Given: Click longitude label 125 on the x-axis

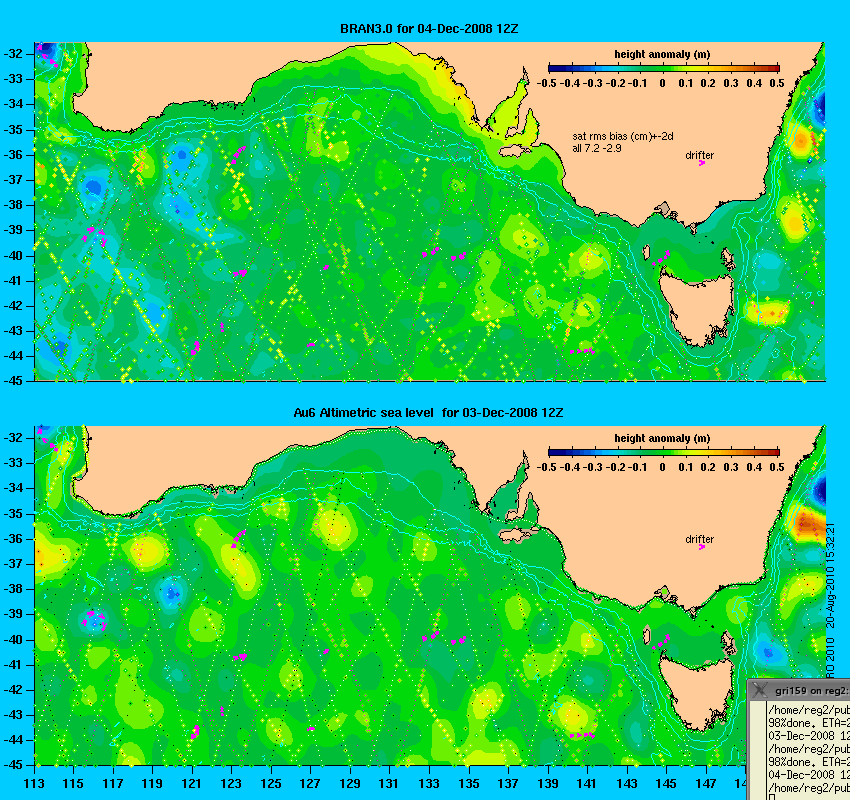Looking at the screenshot, I should tap(271, 784).
